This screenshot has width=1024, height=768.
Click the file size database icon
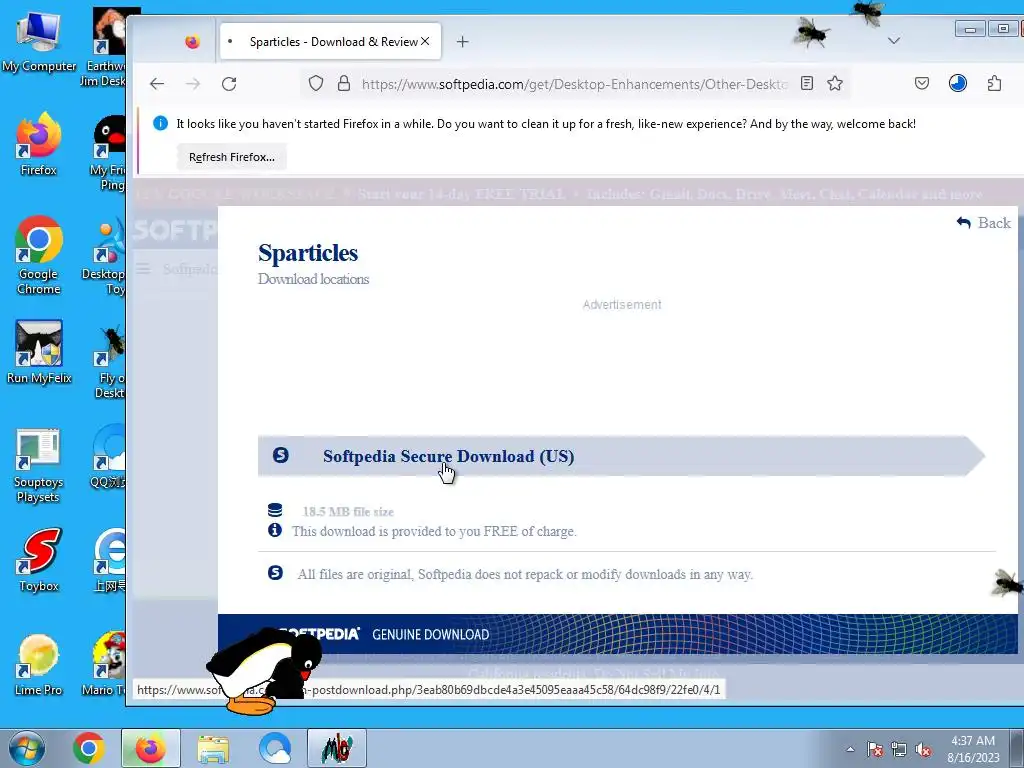[x=275, y=510]
